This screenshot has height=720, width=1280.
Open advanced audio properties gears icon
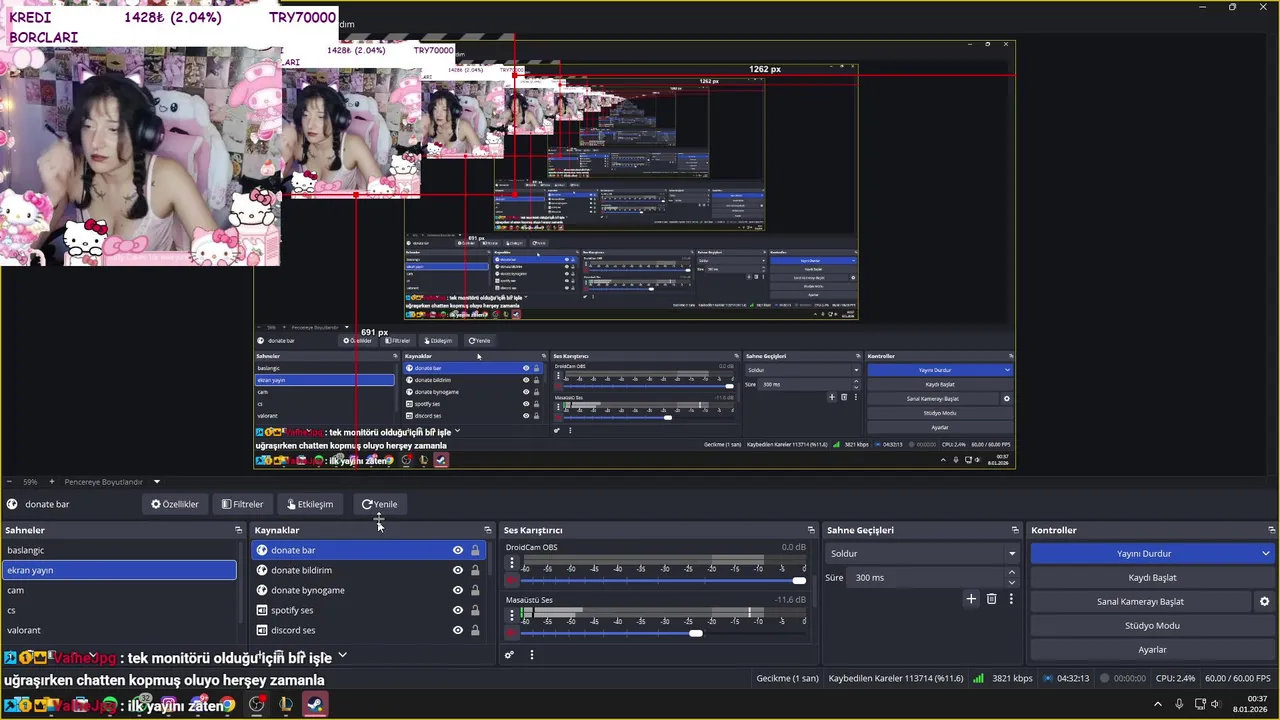pyautogui.click(x=509, y=655)
